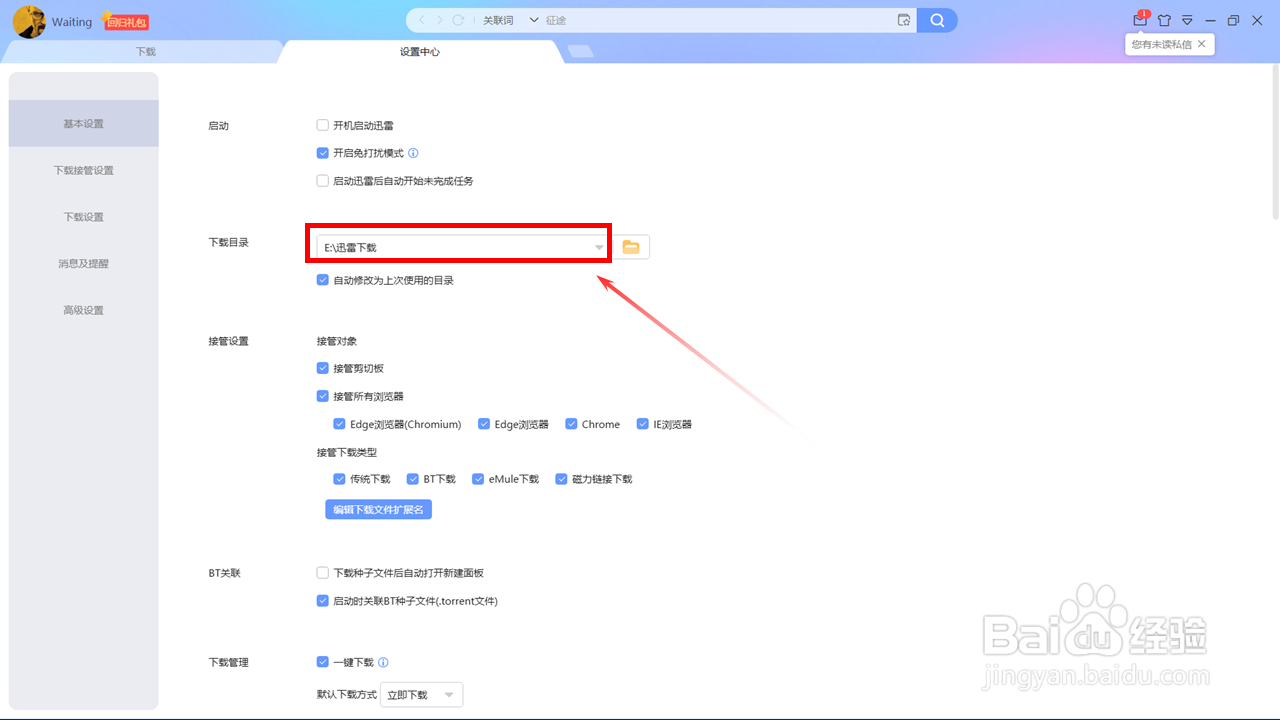Select 下载设置 in the sidebar

point(83,217)
